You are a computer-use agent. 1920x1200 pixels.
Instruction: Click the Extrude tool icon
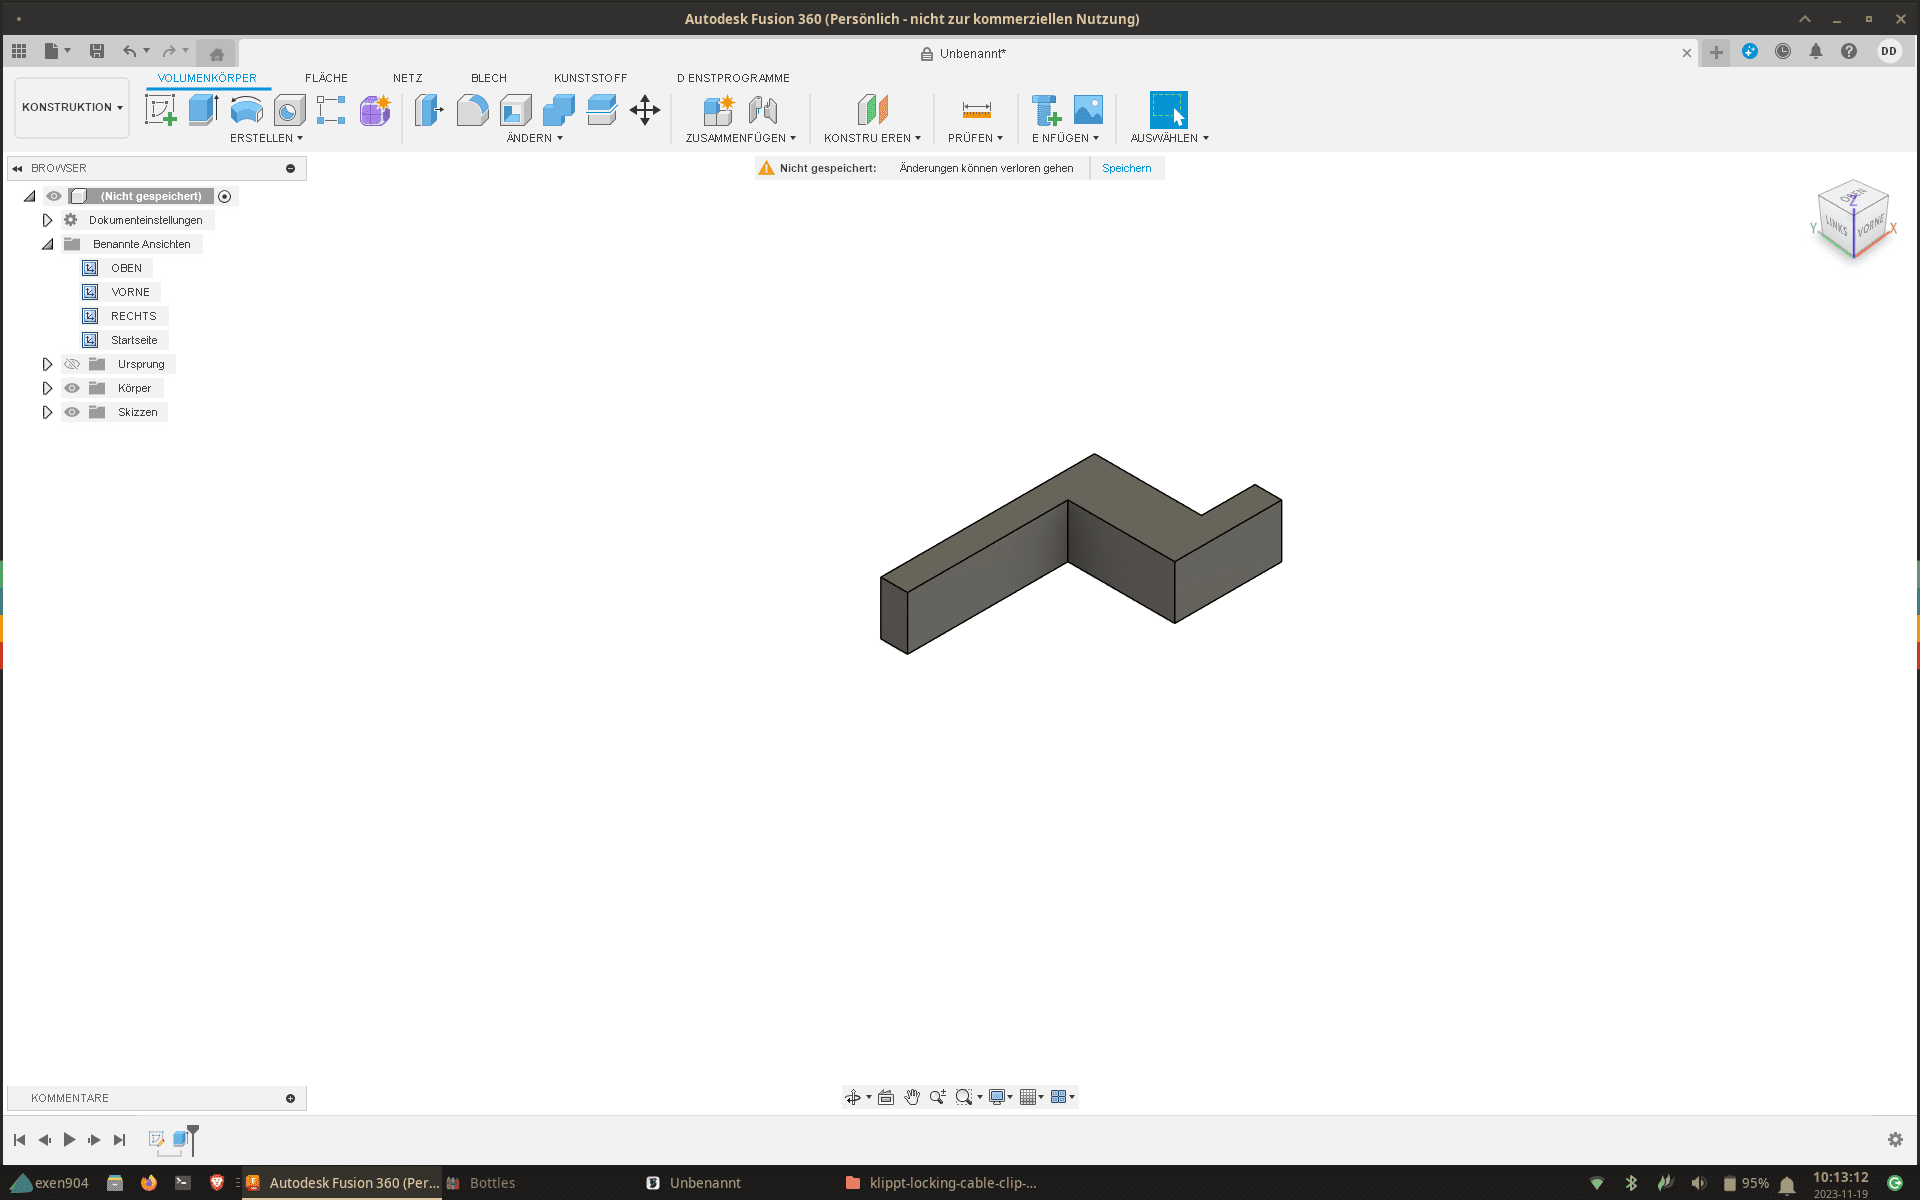point(203,110)
